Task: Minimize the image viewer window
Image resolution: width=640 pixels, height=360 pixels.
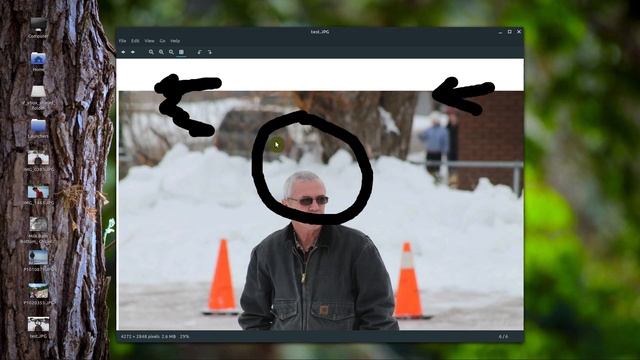Action: pyautogui.click(x=500, y=32)
